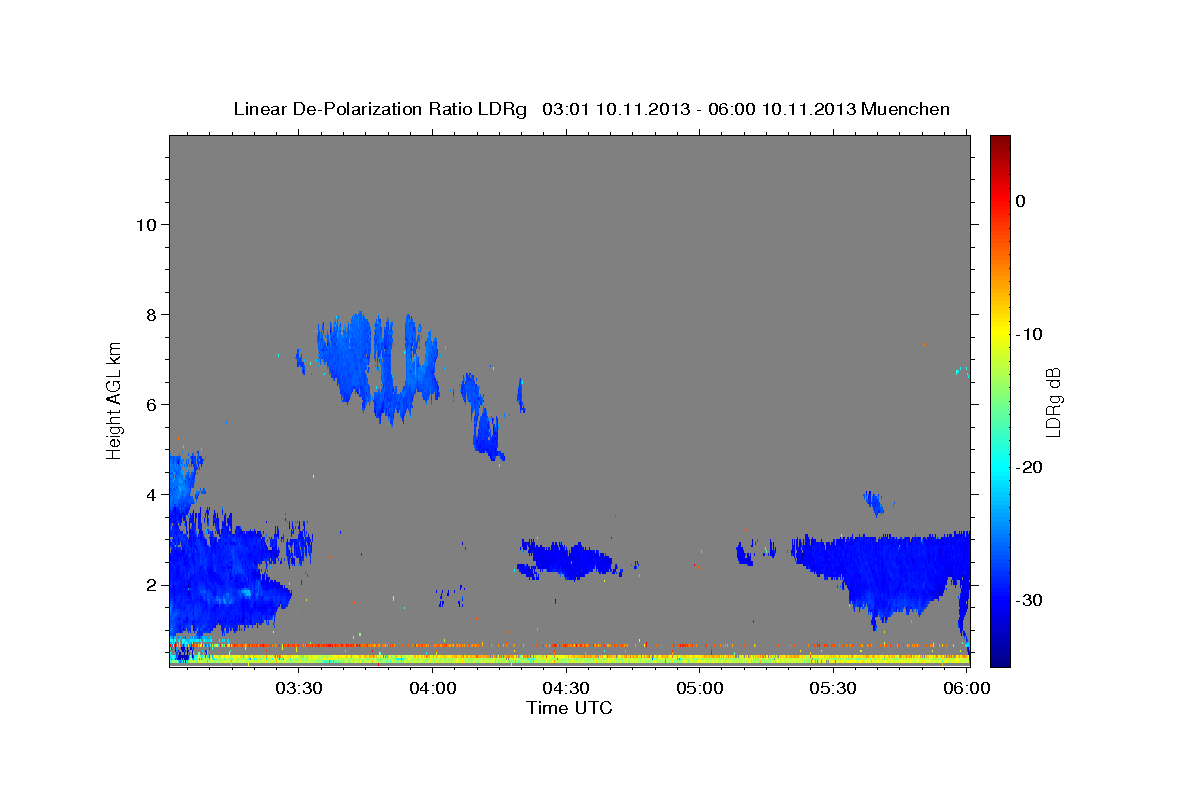Click the colorbar label '-20'
This screenshot has height=800, width=1200.
point(1031,467)
